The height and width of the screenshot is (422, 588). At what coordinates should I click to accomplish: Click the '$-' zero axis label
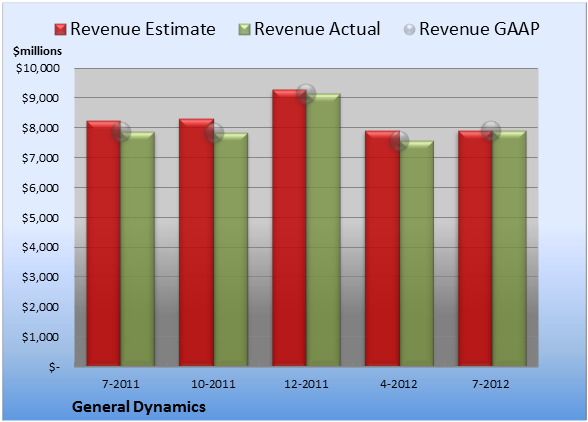(x=54, y=367)
